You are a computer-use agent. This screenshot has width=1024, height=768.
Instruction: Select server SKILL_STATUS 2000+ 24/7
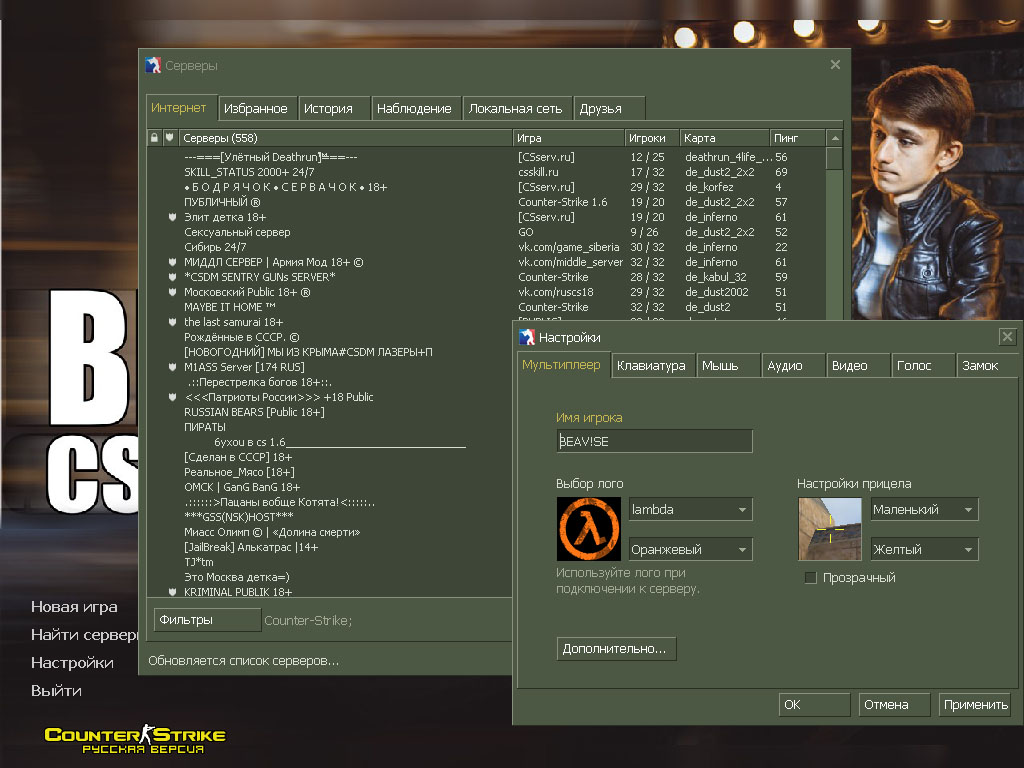coord(486,172)
